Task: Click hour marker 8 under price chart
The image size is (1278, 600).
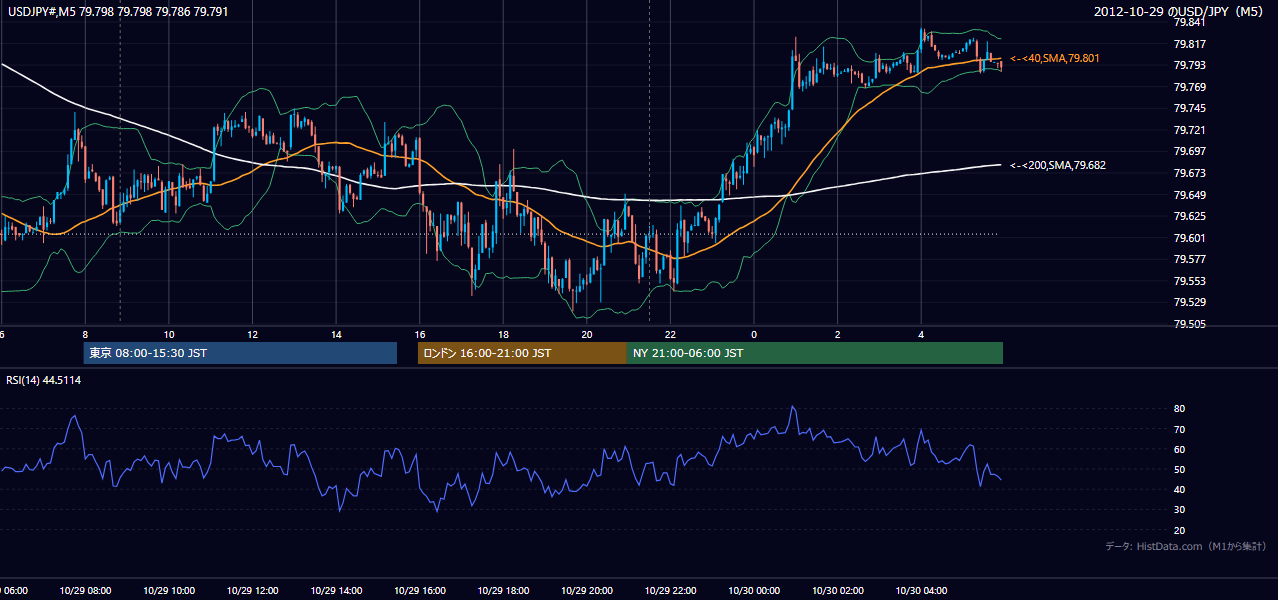Action: (x=85, y=335)
